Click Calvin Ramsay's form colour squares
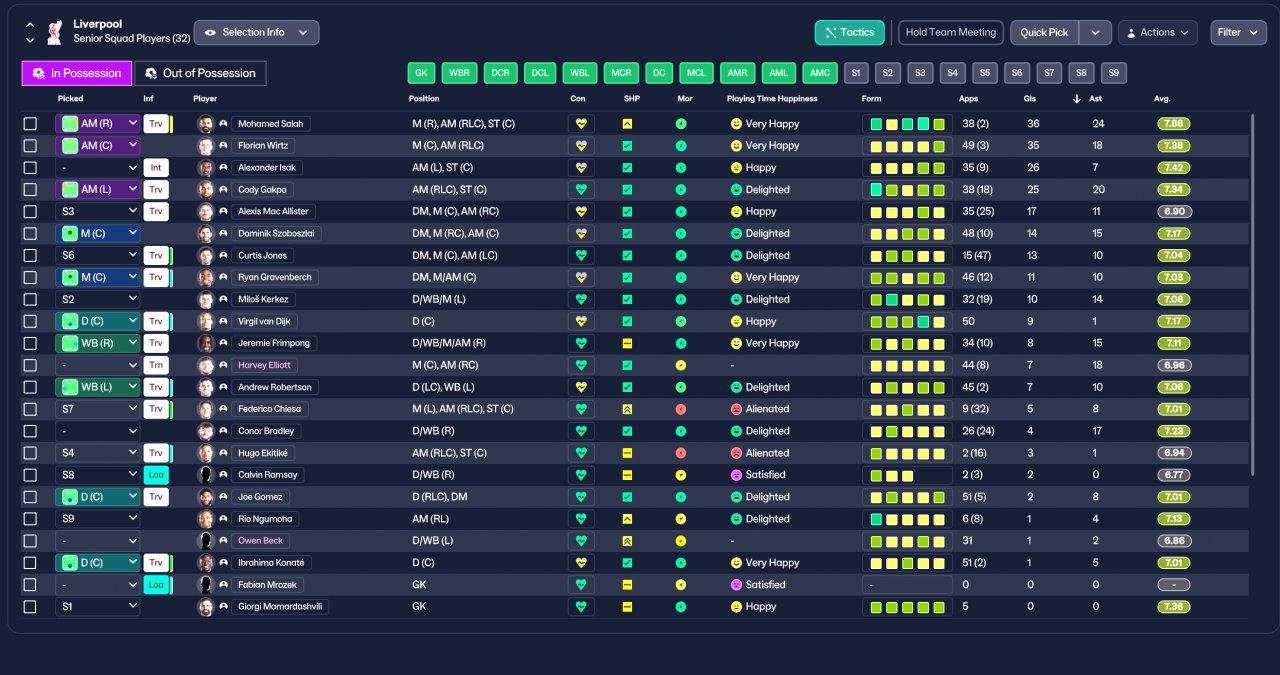The image size is (1280, 675). [908, 475]
